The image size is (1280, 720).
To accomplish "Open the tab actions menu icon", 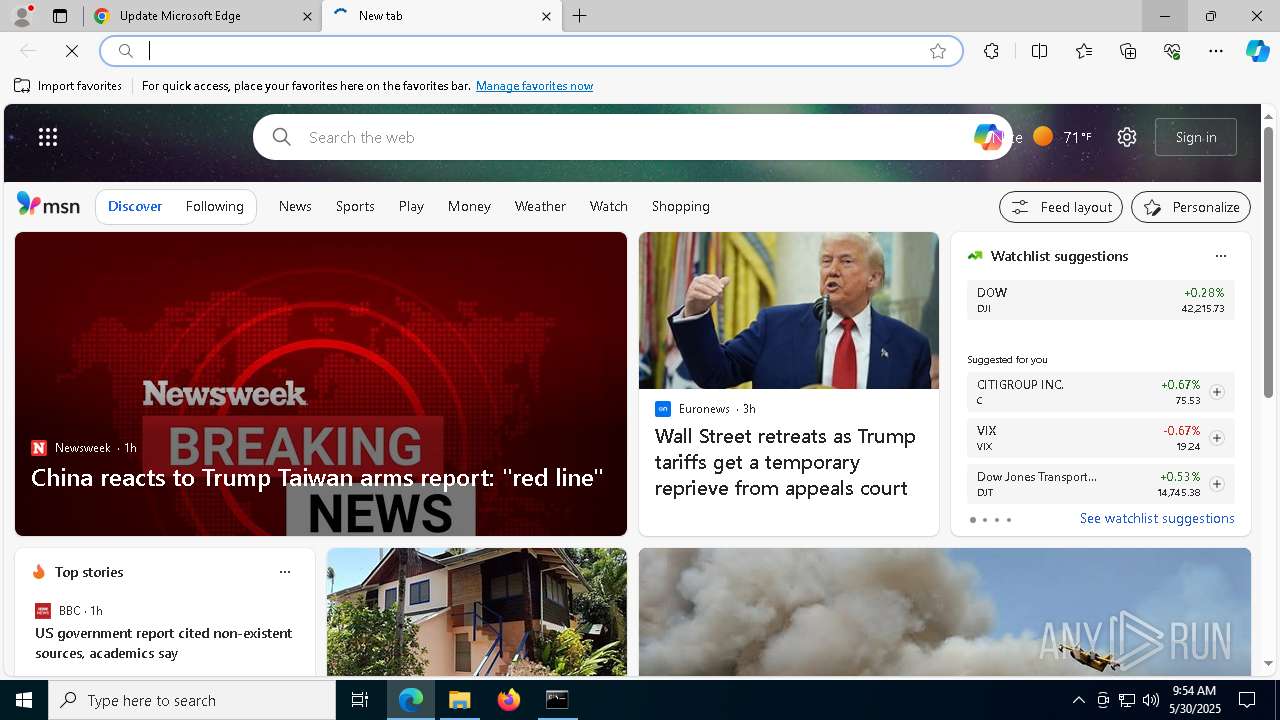I will click(60, 16).
